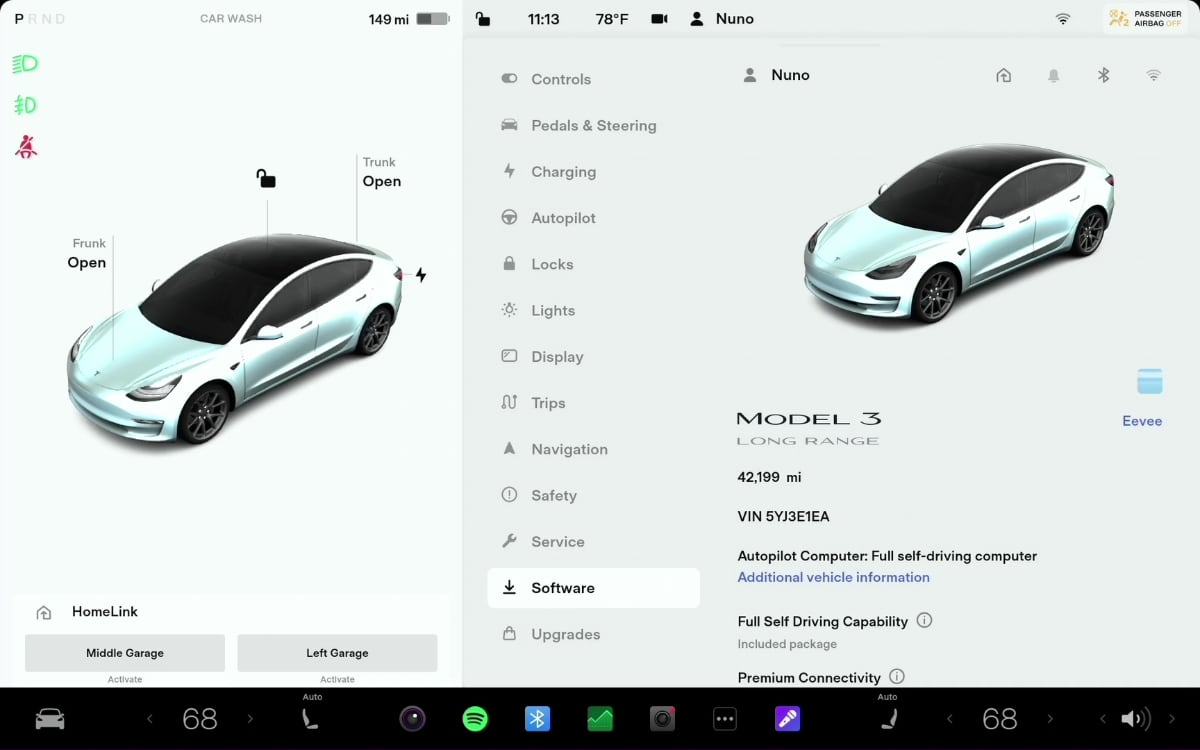The image size is (1200, 750).
Task: Tap the Nuno profile in settings header
Action: tap(776, 75)
